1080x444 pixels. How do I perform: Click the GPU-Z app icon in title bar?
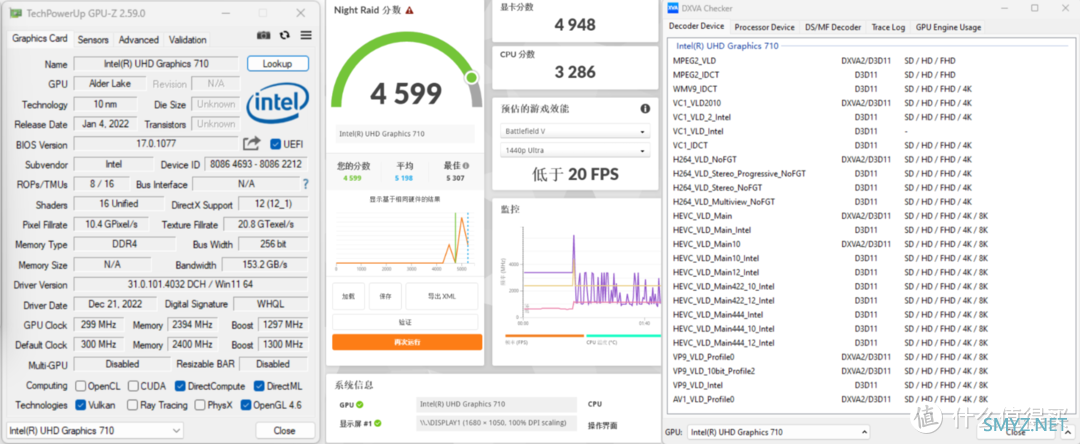tap(15, 14)
